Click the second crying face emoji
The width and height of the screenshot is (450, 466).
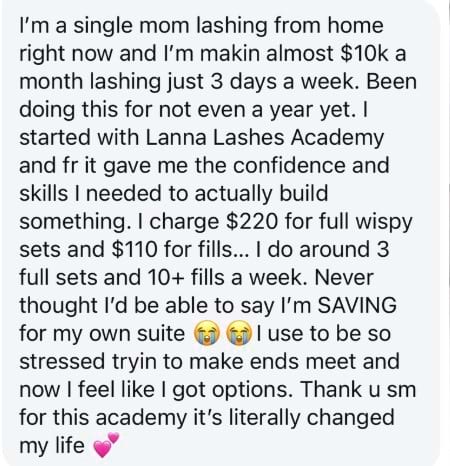(x=239, y=334)
